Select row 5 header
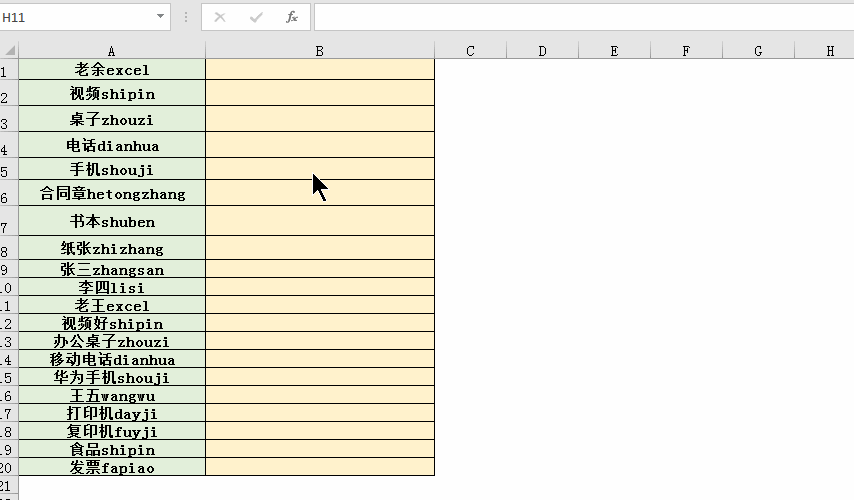854x500 pixels. [x=9, y=169]
